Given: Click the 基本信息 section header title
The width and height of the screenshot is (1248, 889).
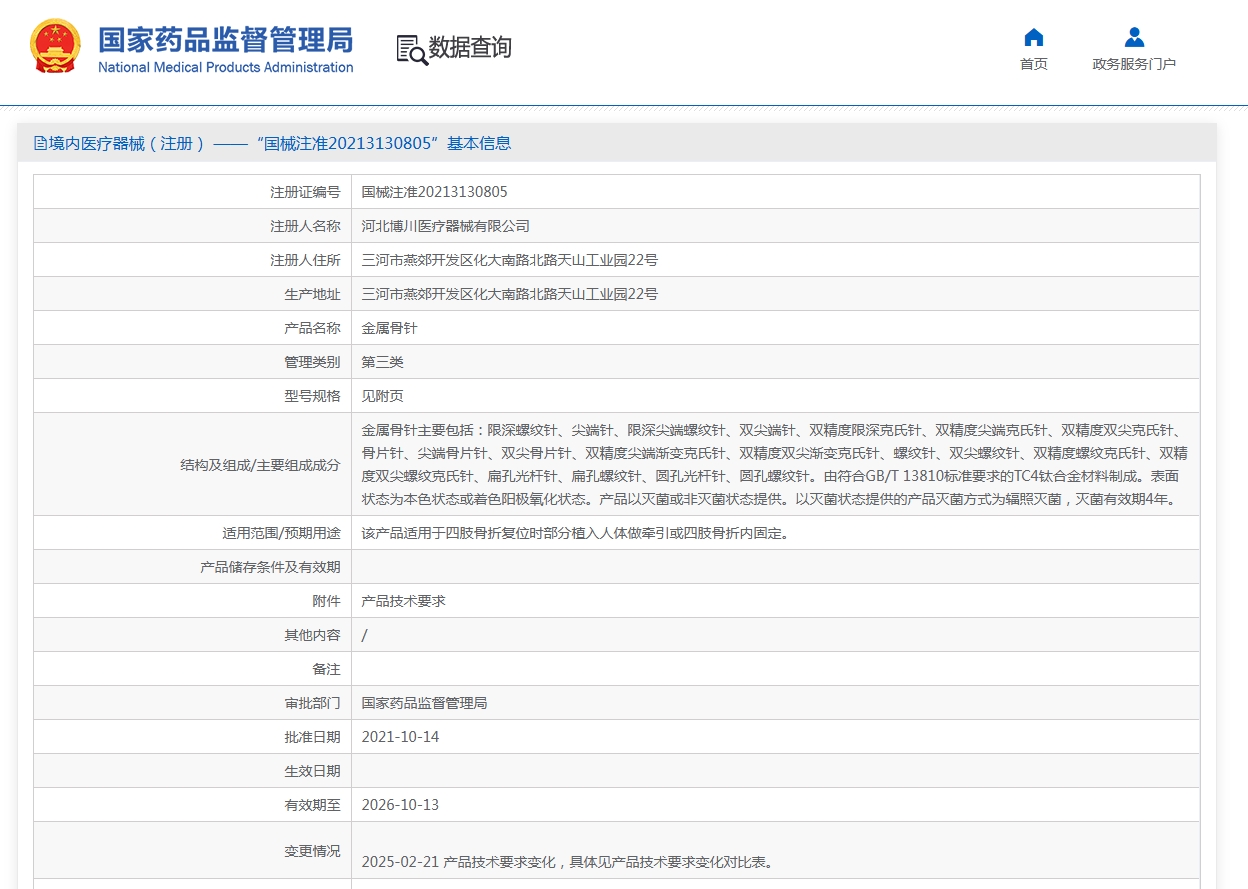Looking at the screenshot, I should coord(272,143).
